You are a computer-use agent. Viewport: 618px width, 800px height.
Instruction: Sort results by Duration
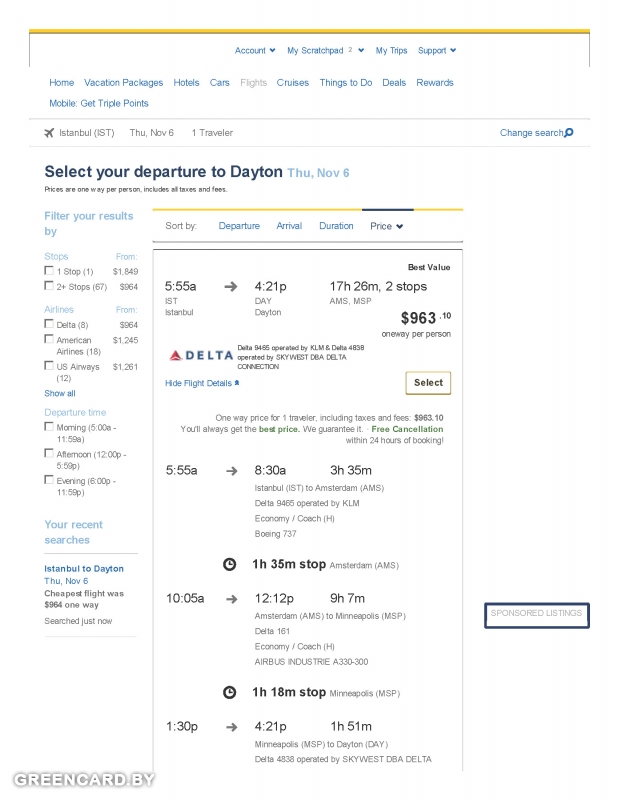point(336,226)
